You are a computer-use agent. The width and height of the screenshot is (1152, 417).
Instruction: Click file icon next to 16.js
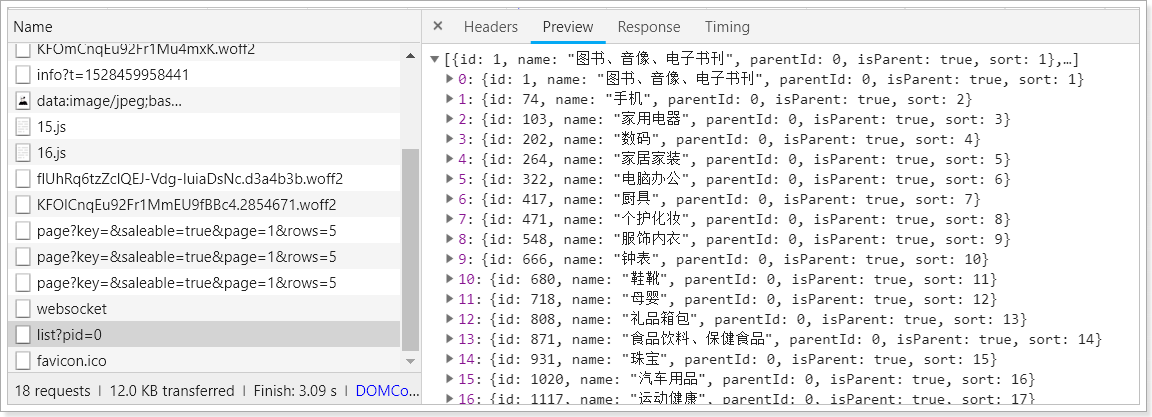tap(24, 152)
